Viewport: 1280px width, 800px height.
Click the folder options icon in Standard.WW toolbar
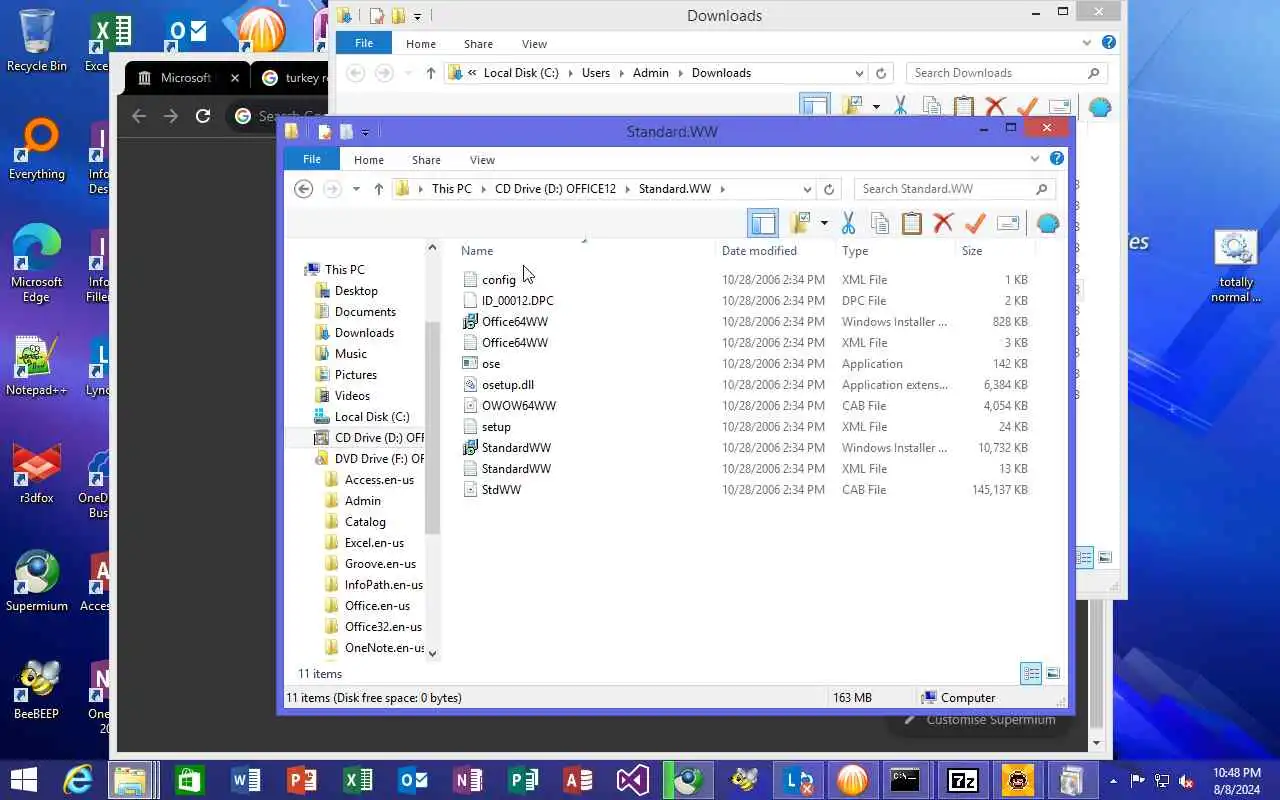tap(800, 223)
